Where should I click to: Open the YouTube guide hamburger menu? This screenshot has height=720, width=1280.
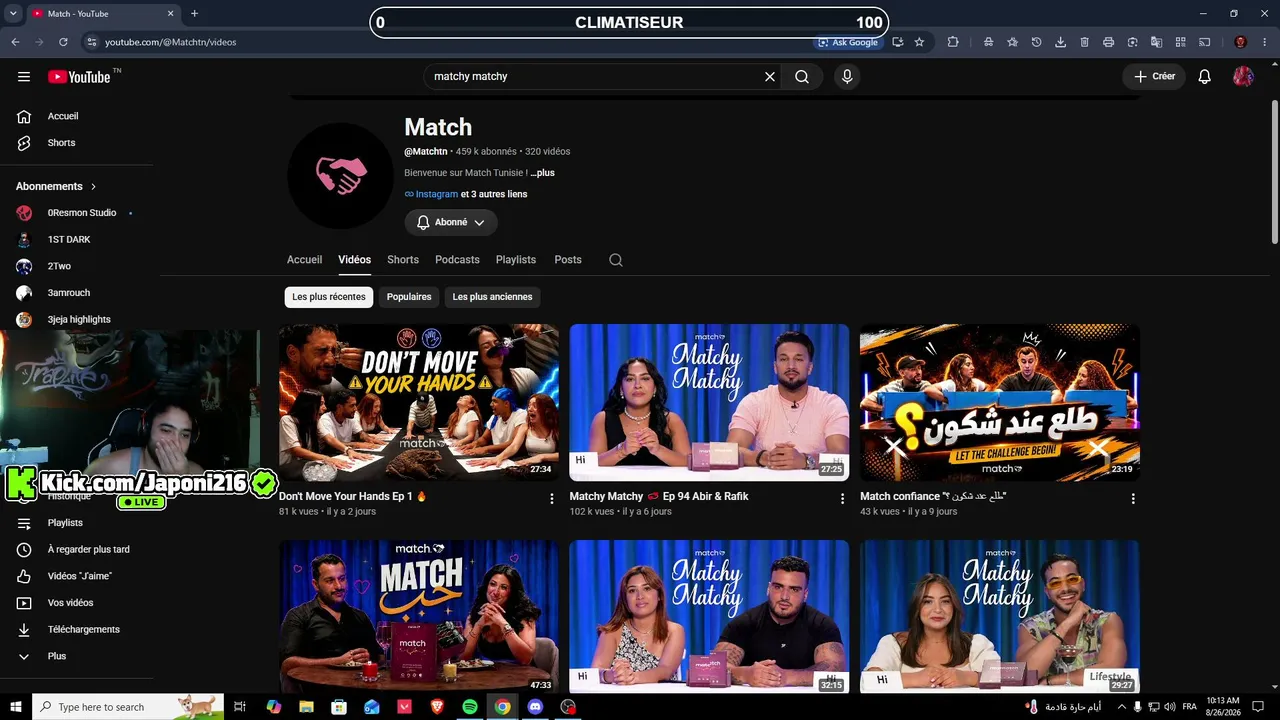click(x=24, y=77)
